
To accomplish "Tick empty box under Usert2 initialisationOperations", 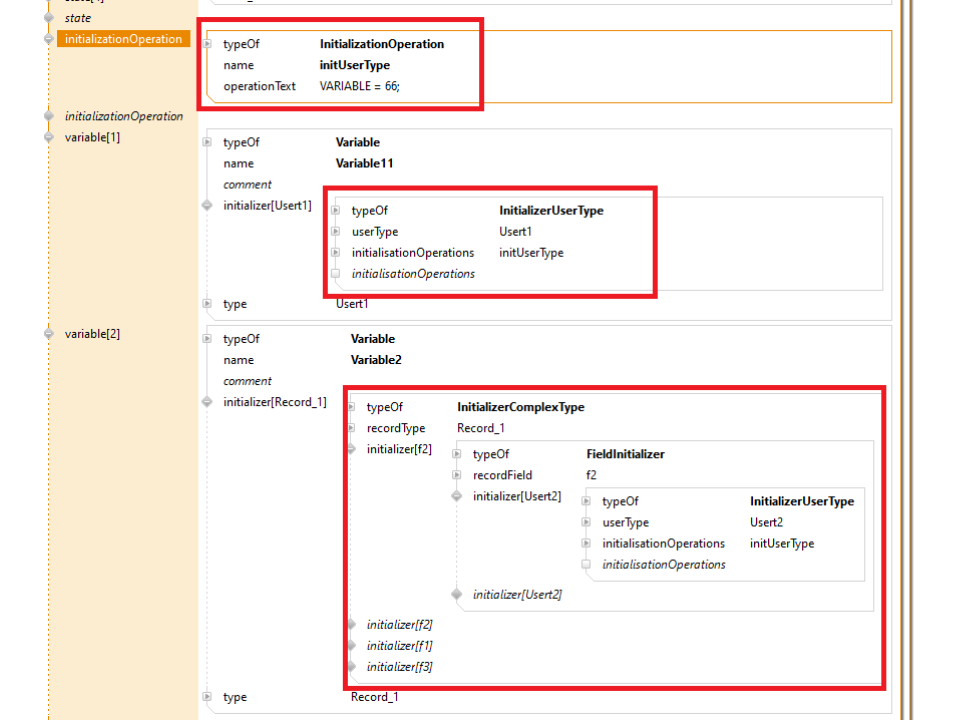I will click(587, 565).
